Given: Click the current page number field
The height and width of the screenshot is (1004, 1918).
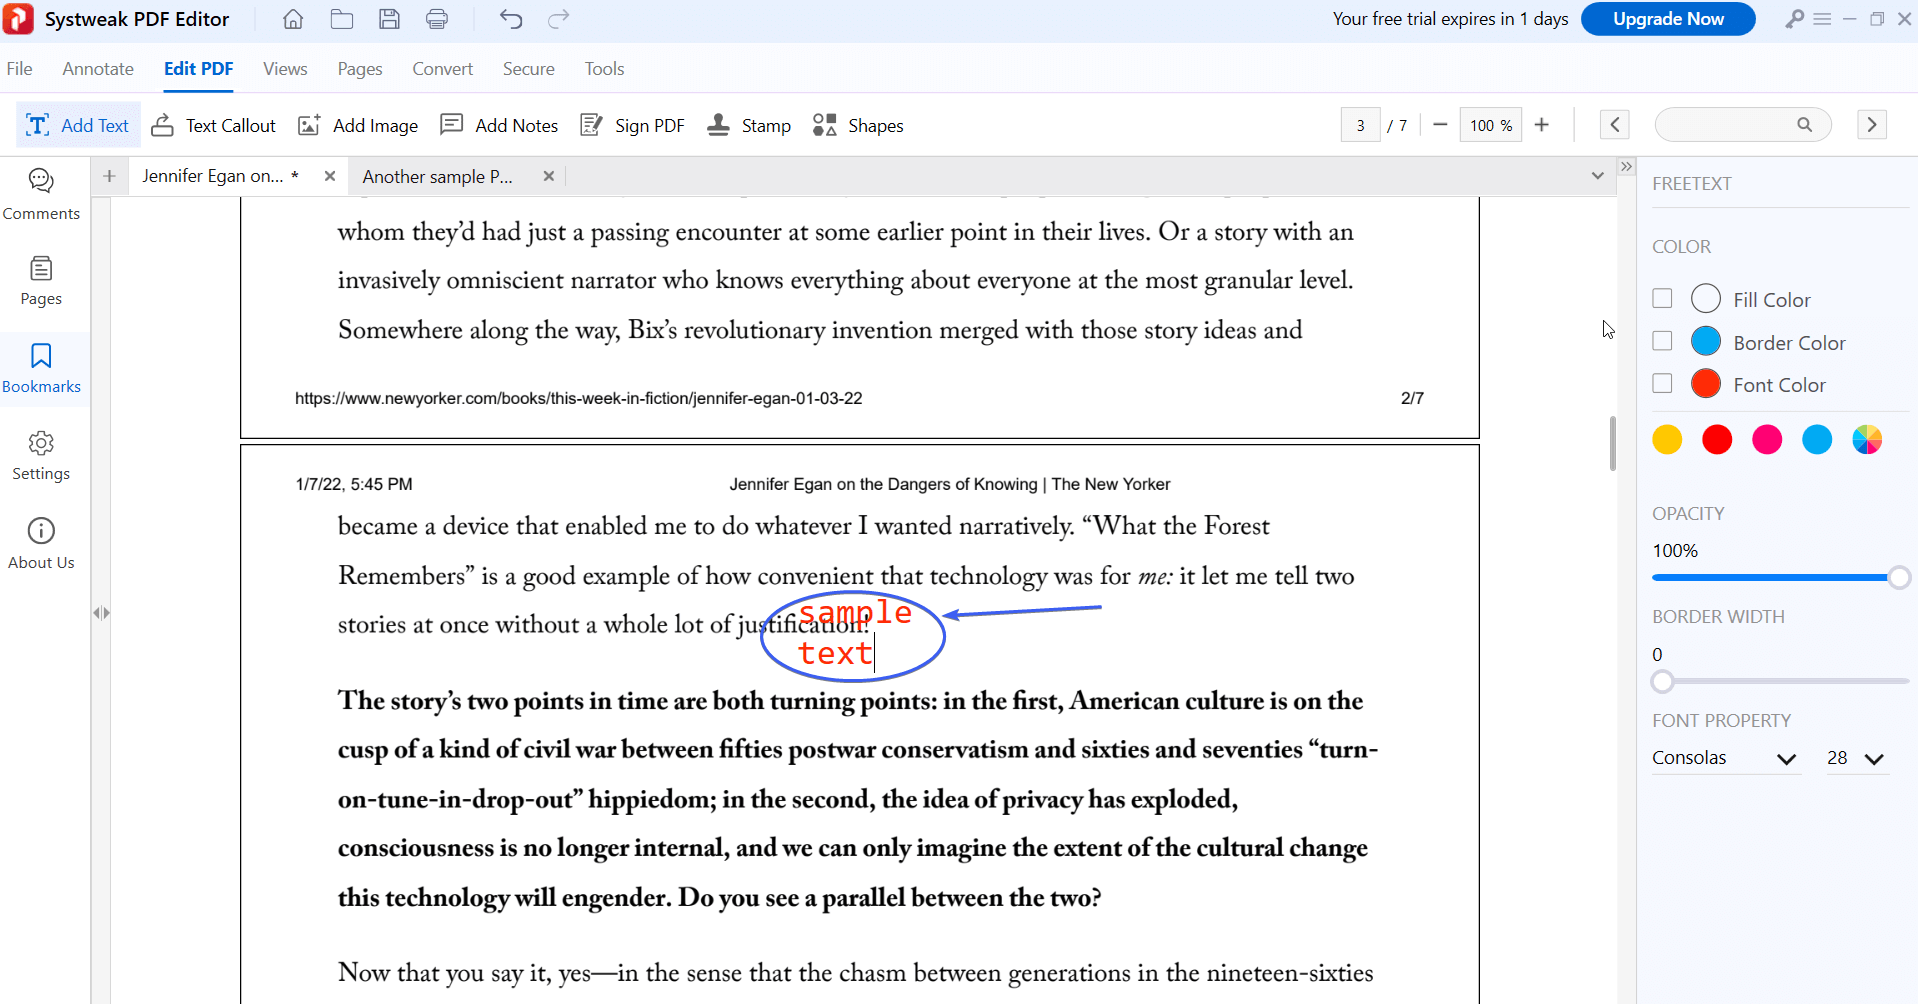Looking at the screenshot, I should tap(1360, 125).
